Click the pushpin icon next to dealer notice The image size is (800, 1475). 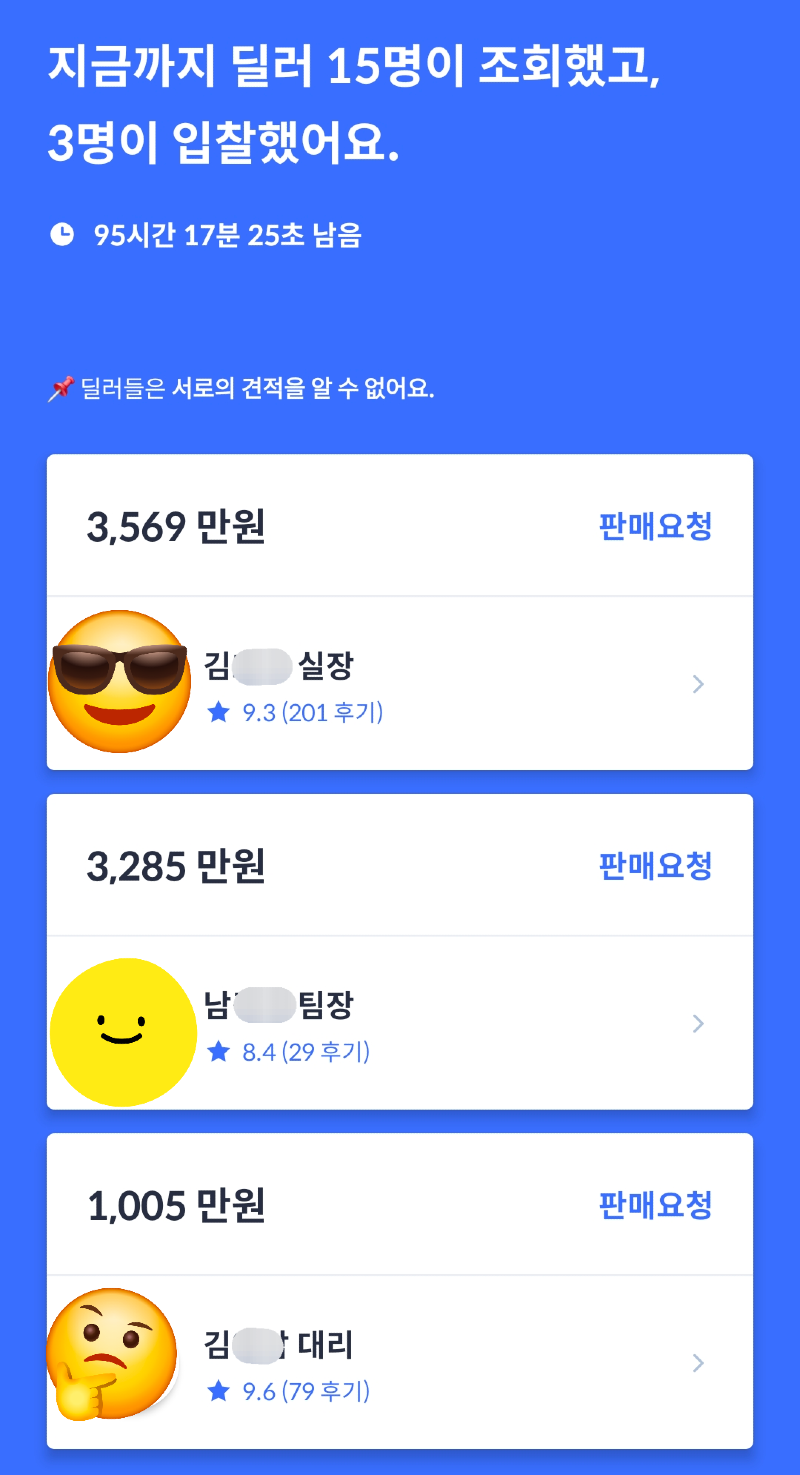point(60,389)
